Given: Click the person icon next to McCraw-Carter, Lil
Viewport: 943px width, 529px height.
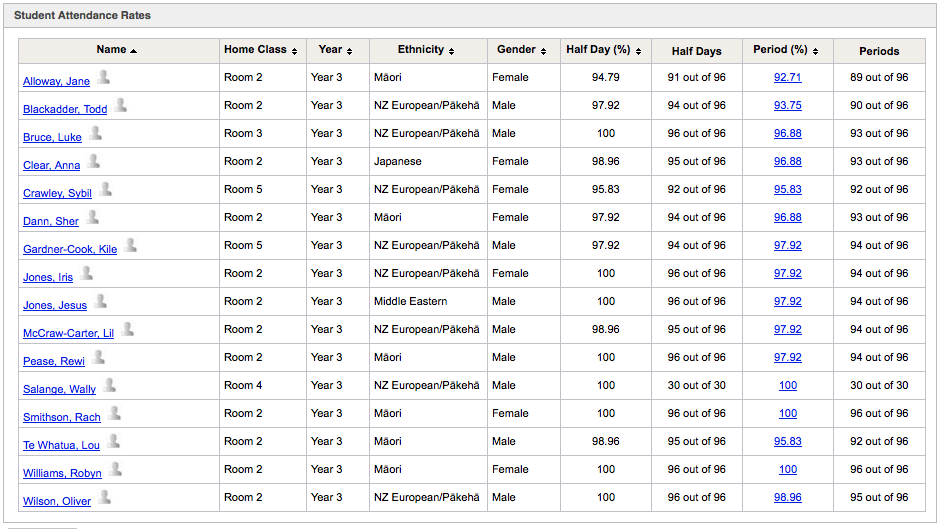Looking at the screenshot, I should [x=127, y=329].
